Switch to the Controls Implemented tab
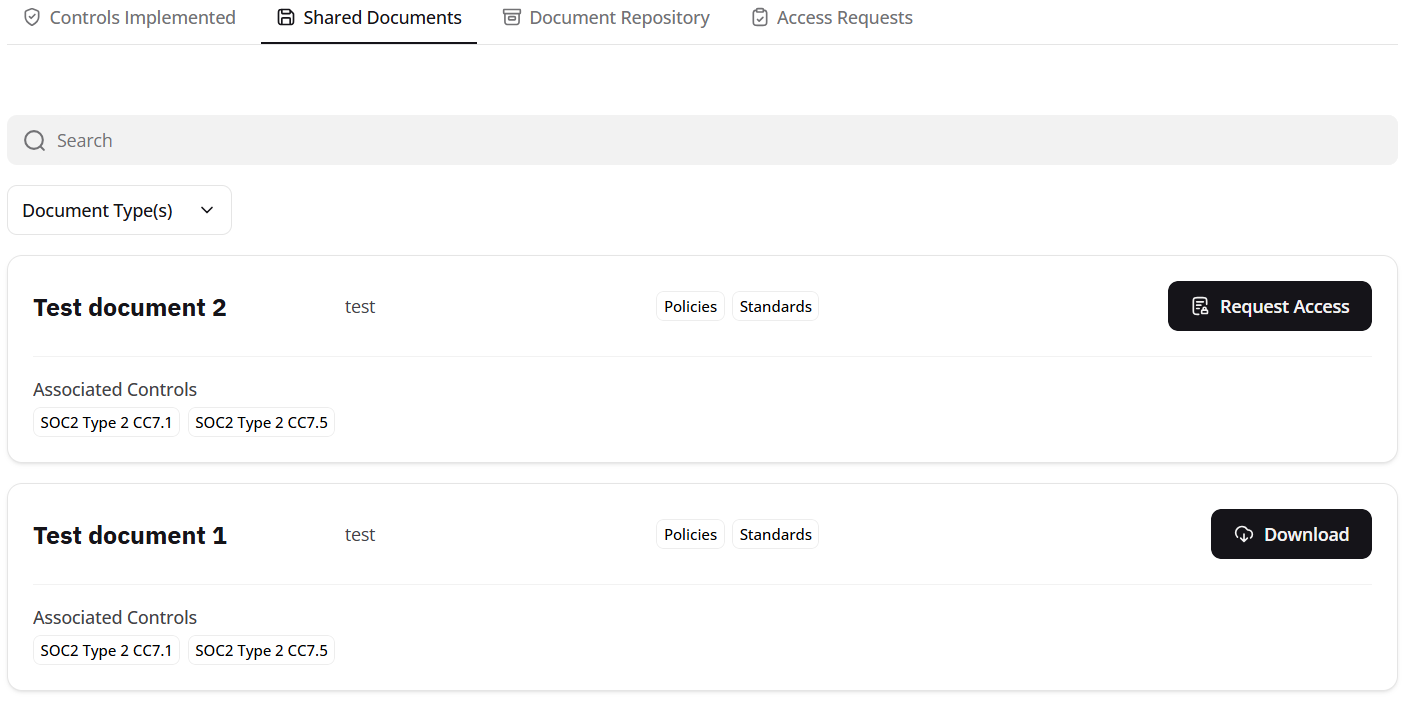Viewport: 1415px width, 708px height. pos(142,18)
